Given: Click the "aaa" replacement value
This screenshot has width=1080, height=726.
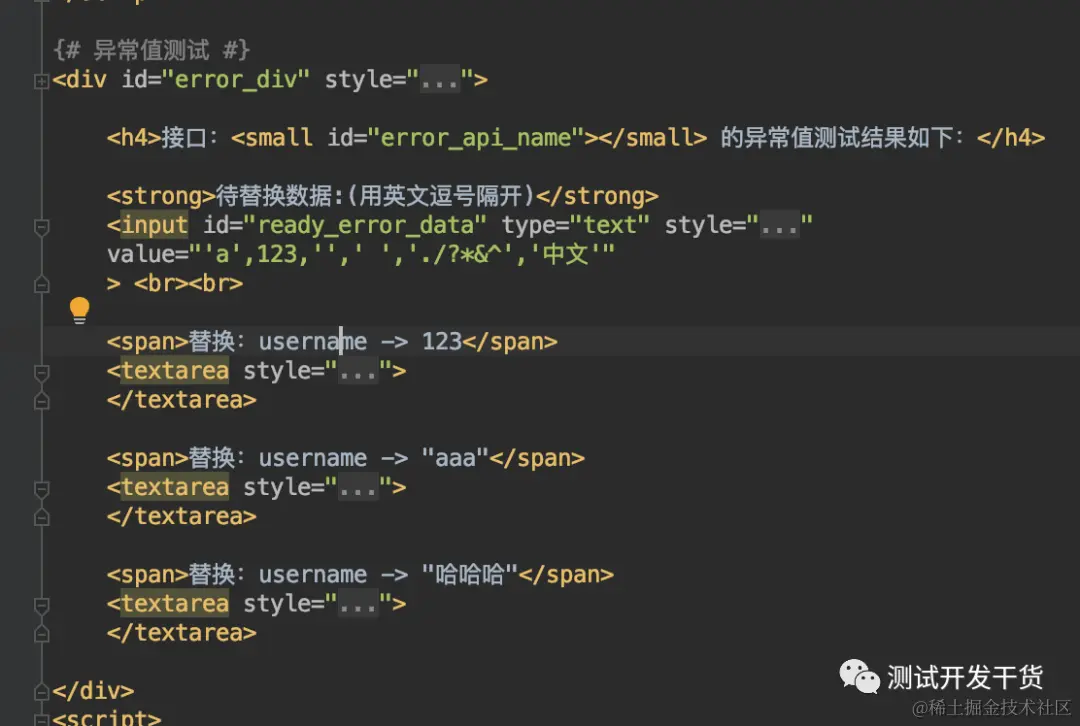Looking at the screenshot, I should point(455,459).
